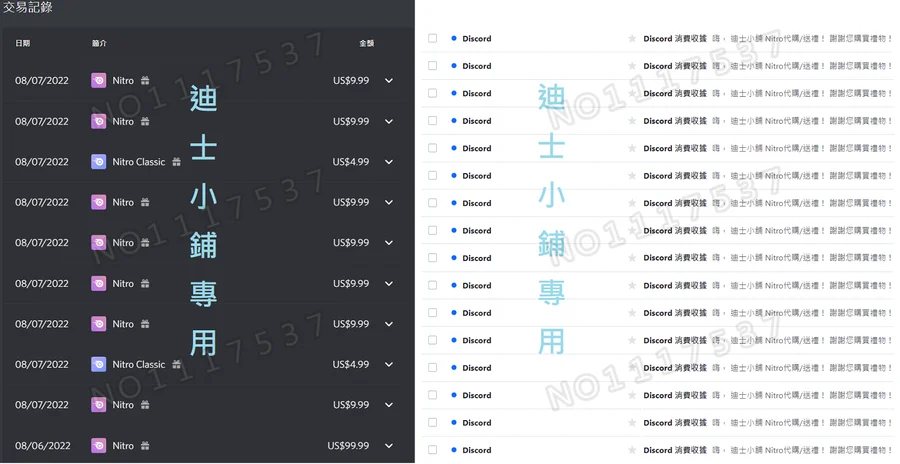Viewport: 900px width, 464px height.
Task: Click the Nitro icon in the first transaction row
Action: (98, 80)
